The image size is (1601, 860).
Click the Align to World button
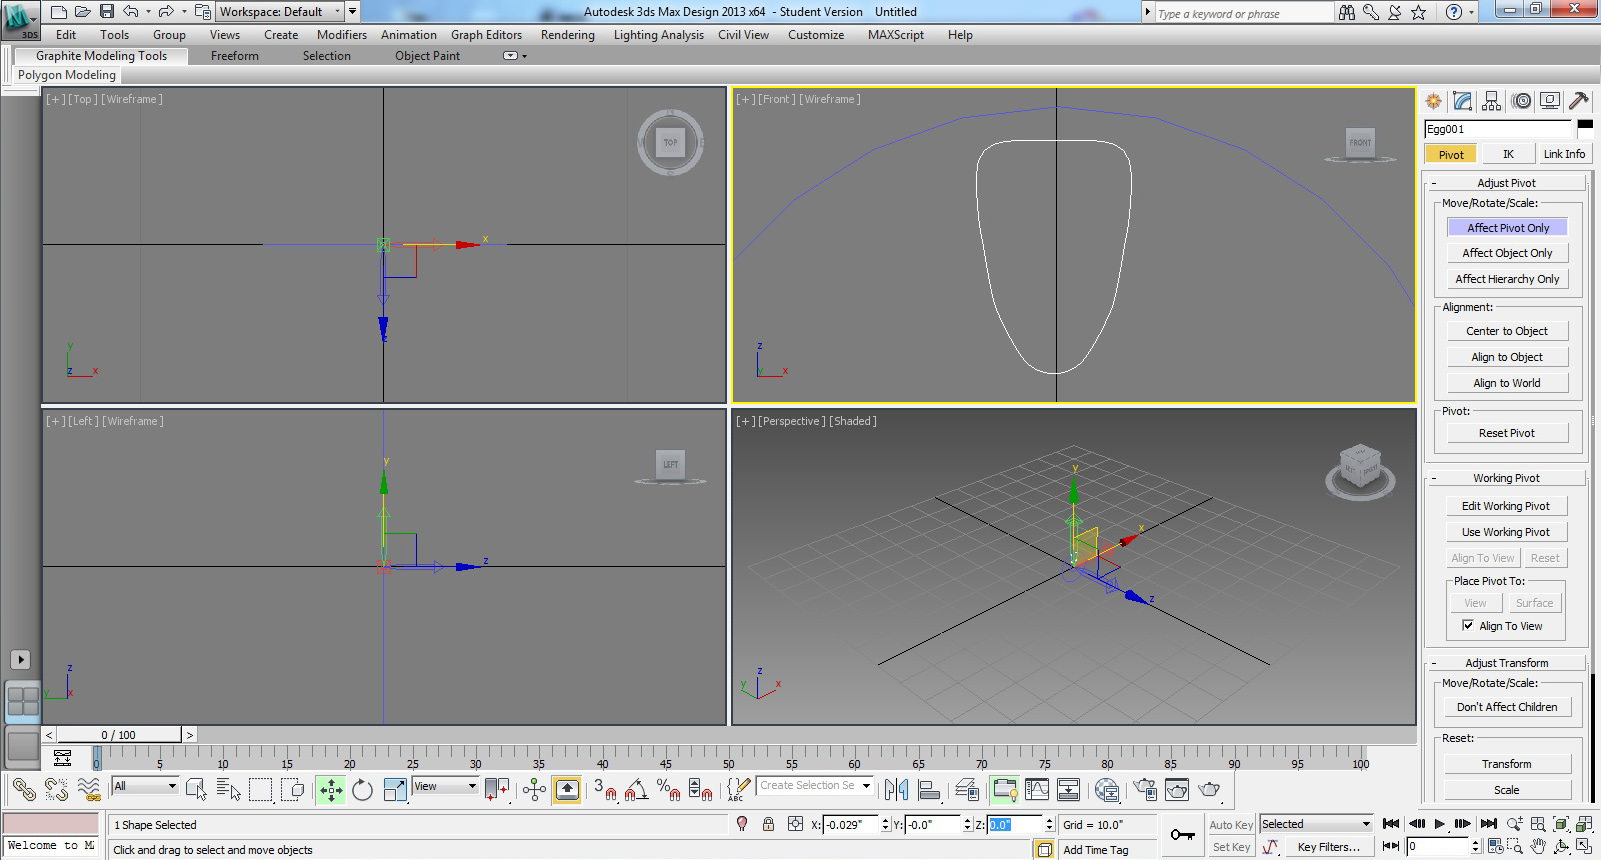1507,383
